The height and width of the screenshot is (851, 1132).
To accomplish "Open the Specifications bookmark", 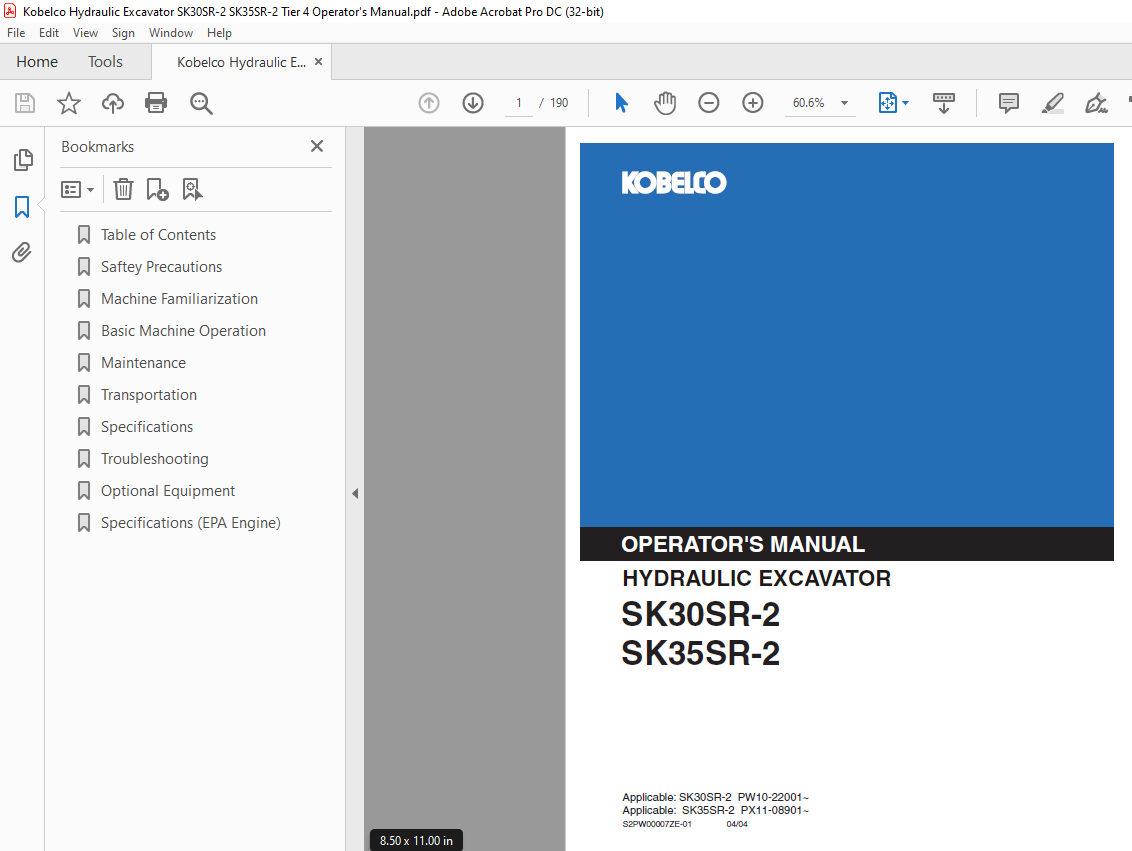I will coord(147,427).
